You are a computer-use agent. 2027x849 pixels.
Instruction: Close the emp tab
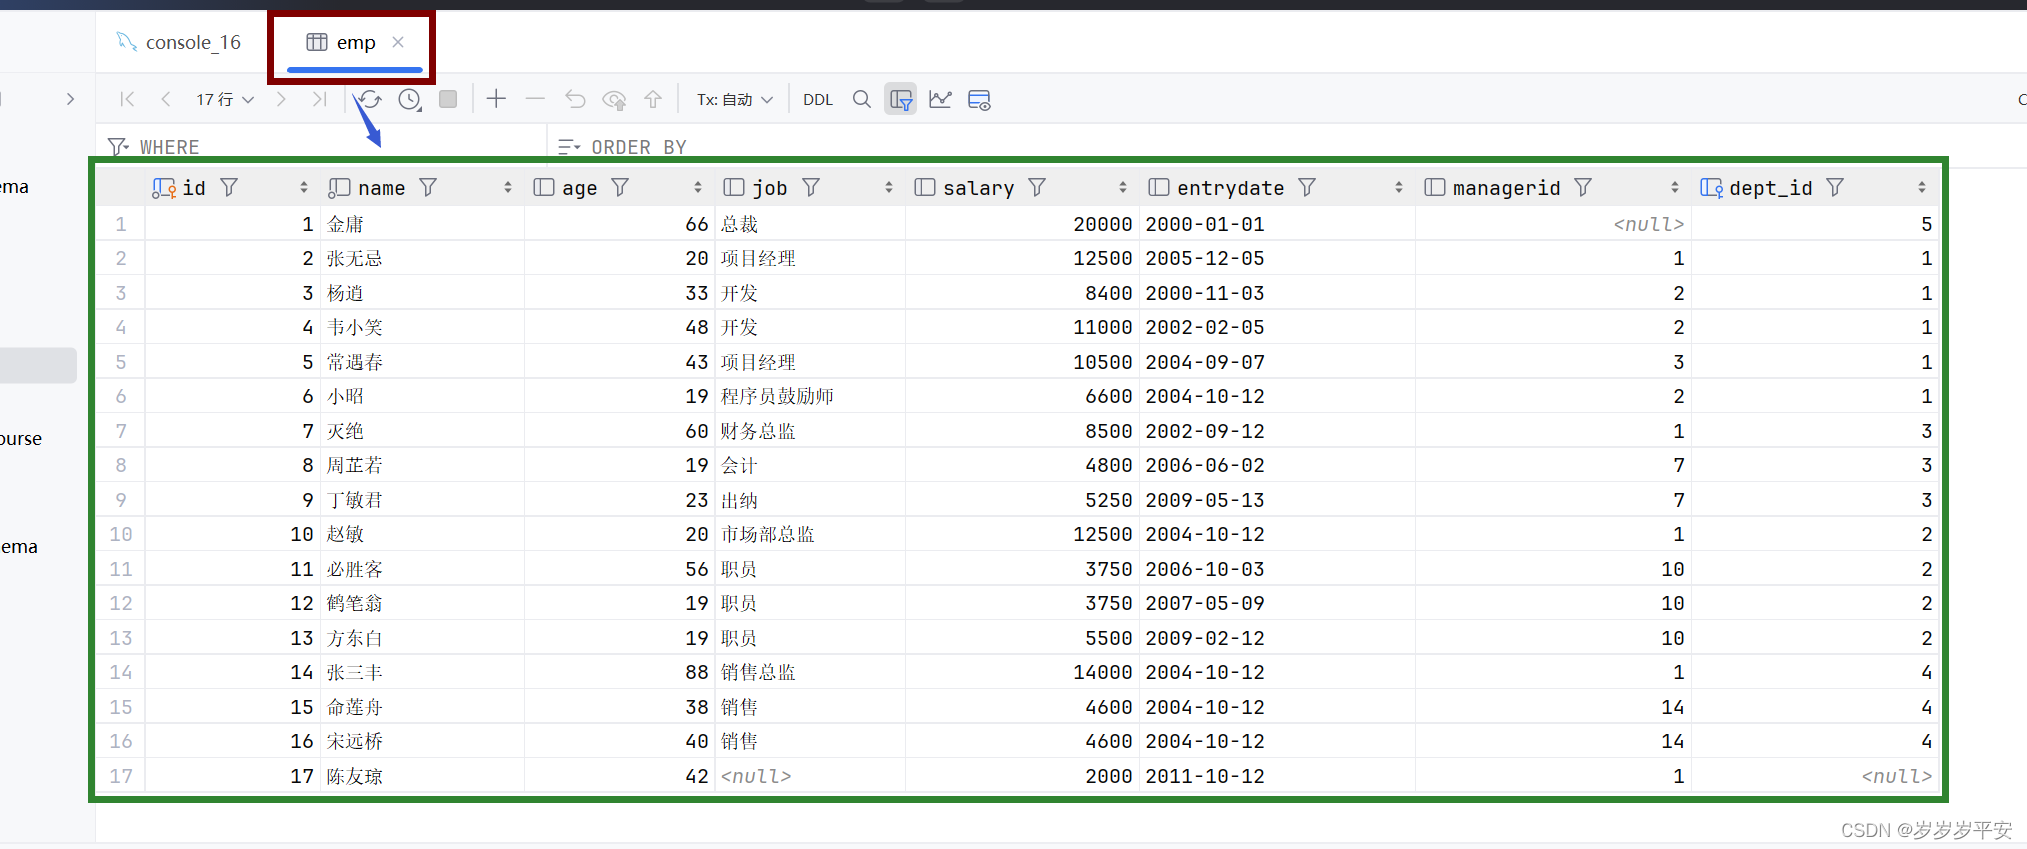coord(398,42)
